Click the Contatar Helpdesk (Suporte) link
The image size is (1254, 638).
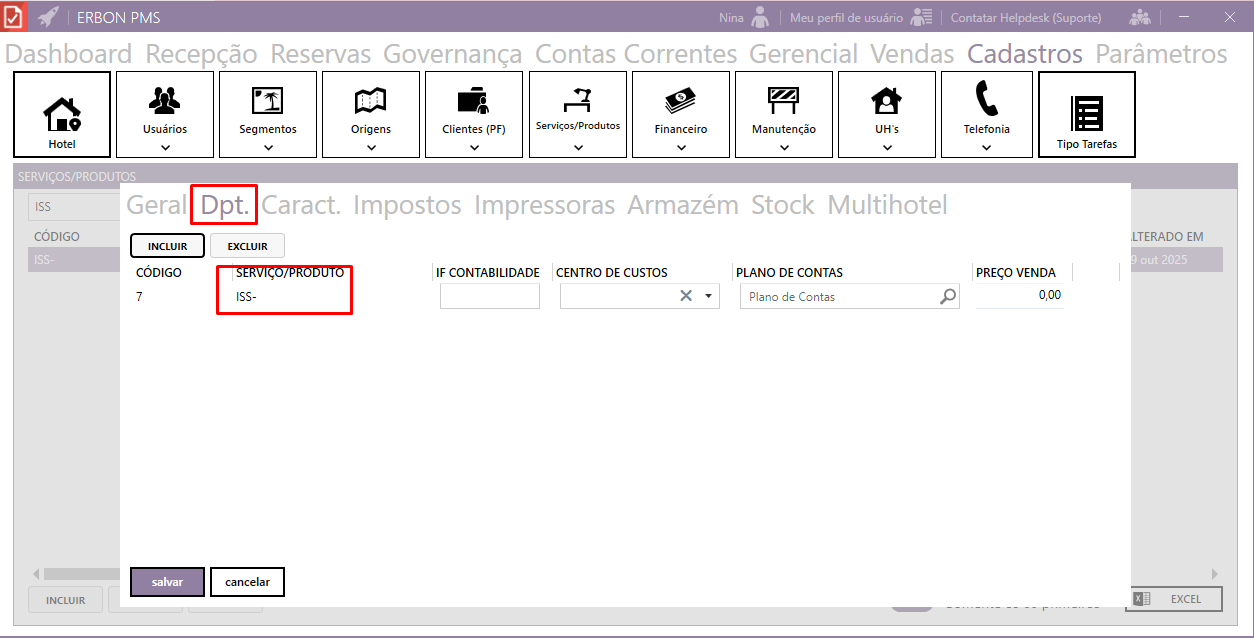(x=1025, y=18)
